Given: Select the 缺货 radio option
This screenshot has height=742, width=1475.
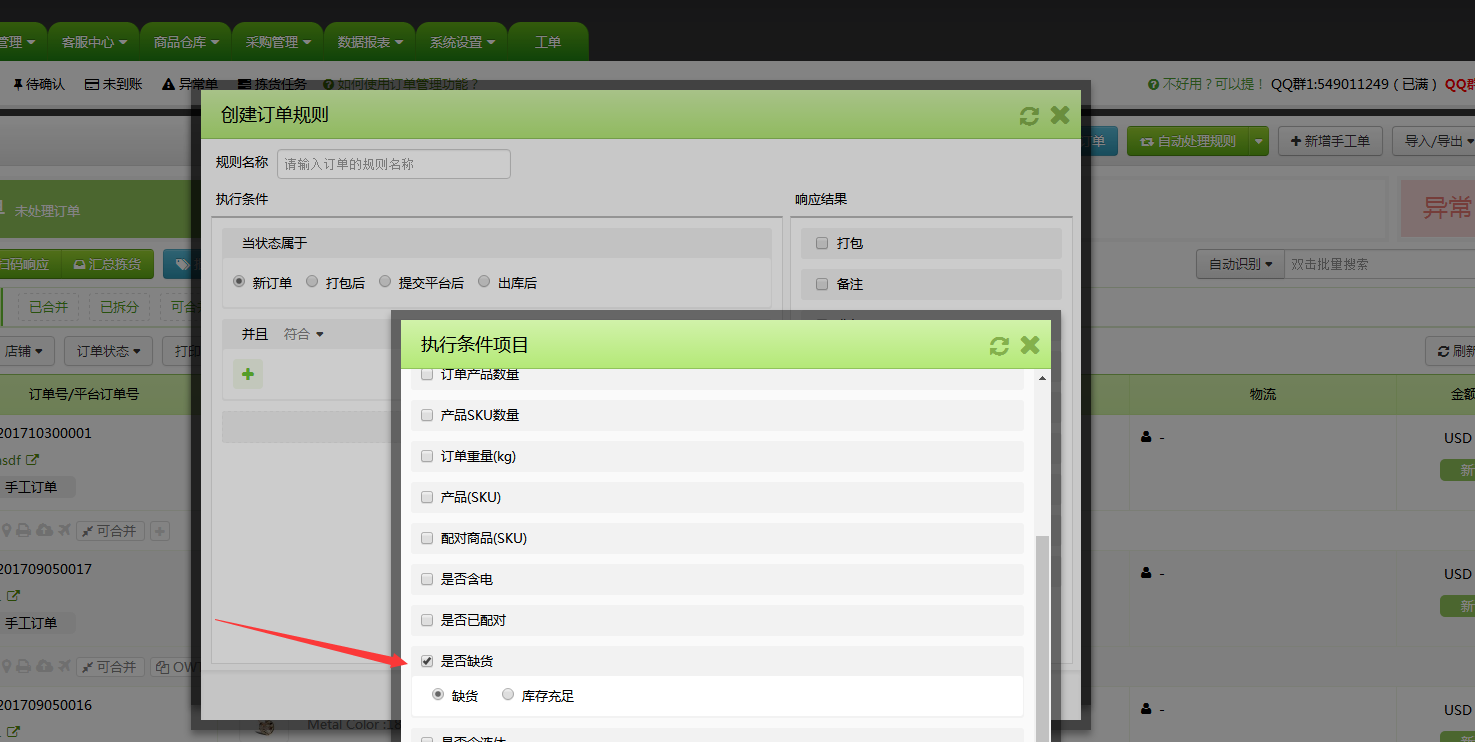Looking at the screenshot, I should tap(438, 694).
